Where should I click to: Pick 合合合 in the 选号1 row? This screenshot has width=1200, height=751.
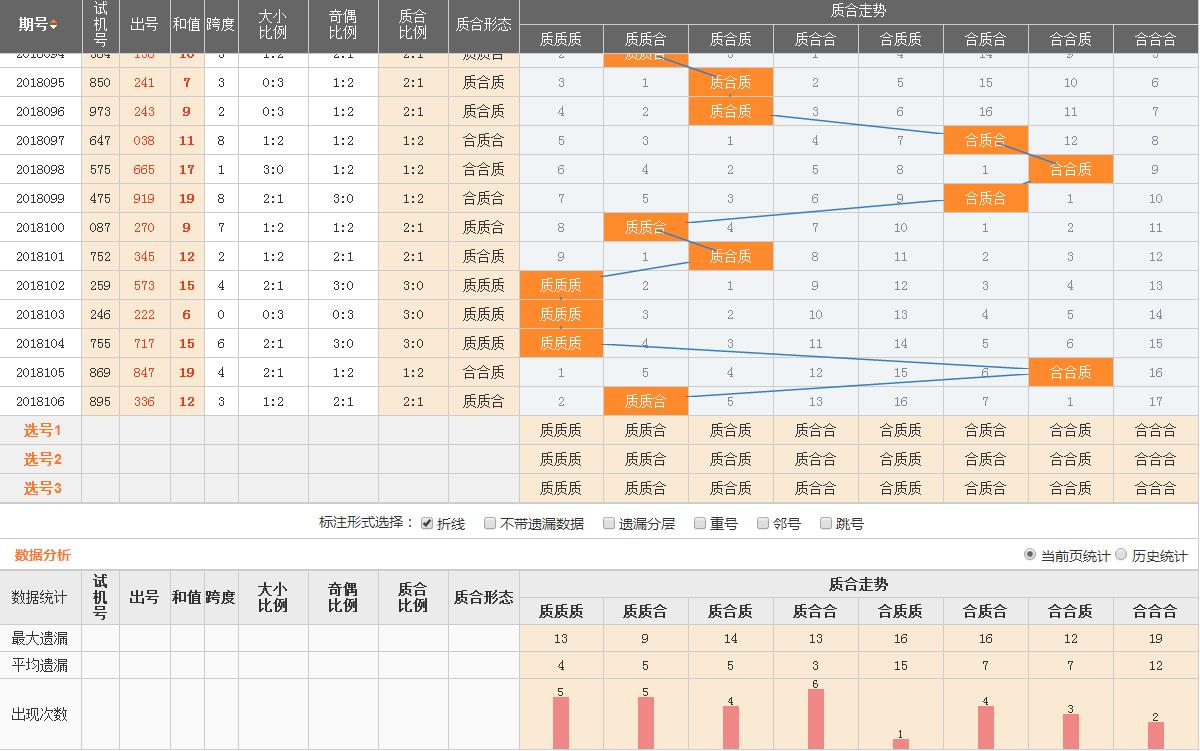point(1156,431)
